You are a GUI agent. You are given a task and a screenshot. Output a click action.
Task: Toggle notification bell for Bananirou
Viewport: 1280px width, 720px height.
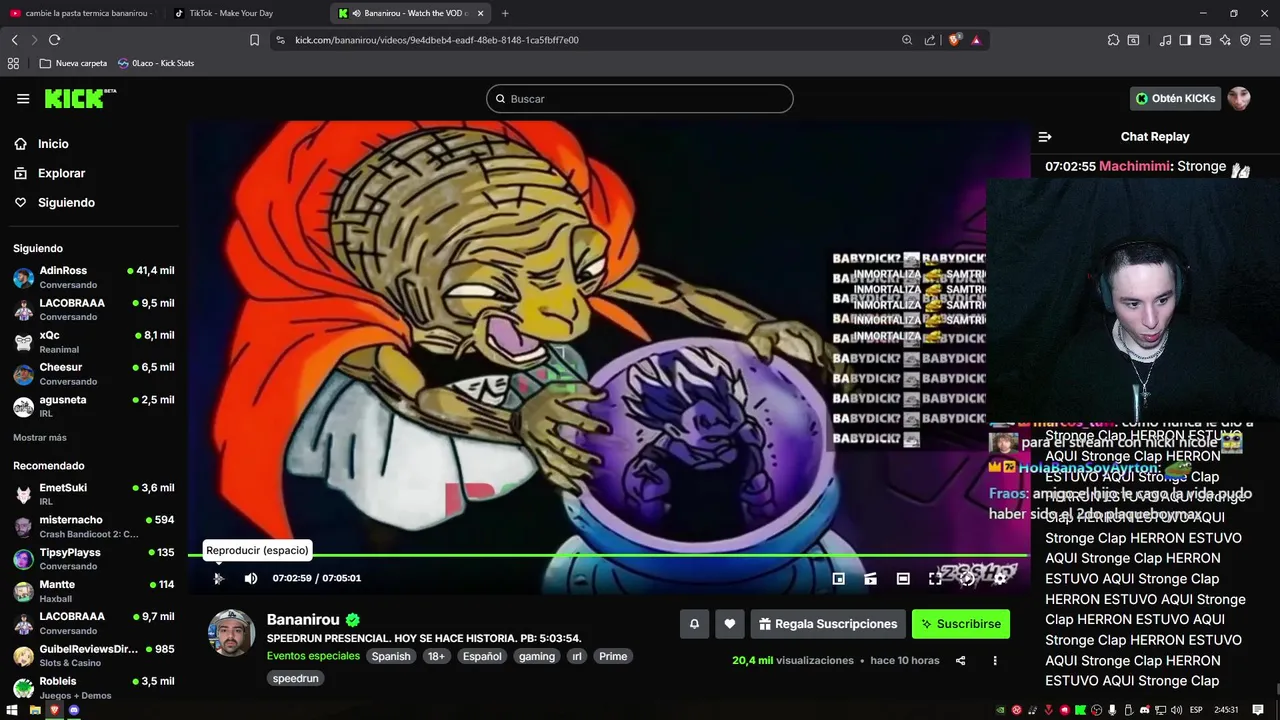point(694,624)
